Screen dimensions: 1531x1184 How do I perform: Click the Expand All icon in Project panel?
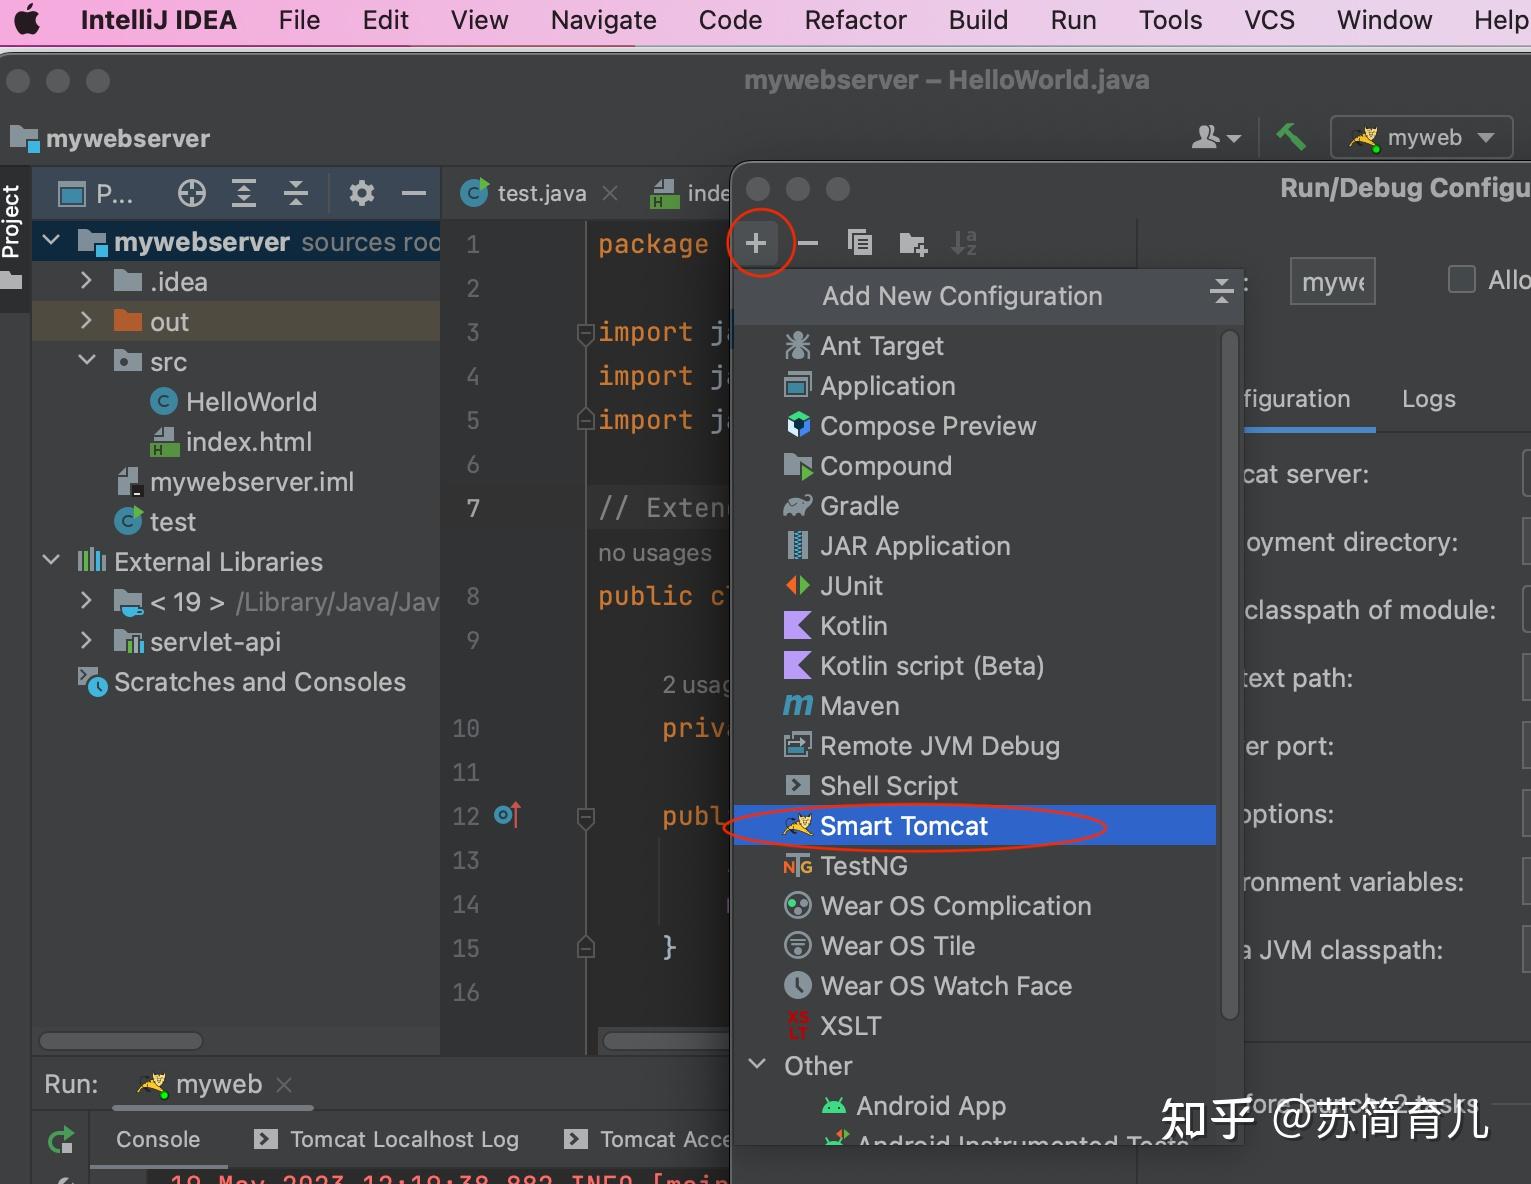(244, 193)
